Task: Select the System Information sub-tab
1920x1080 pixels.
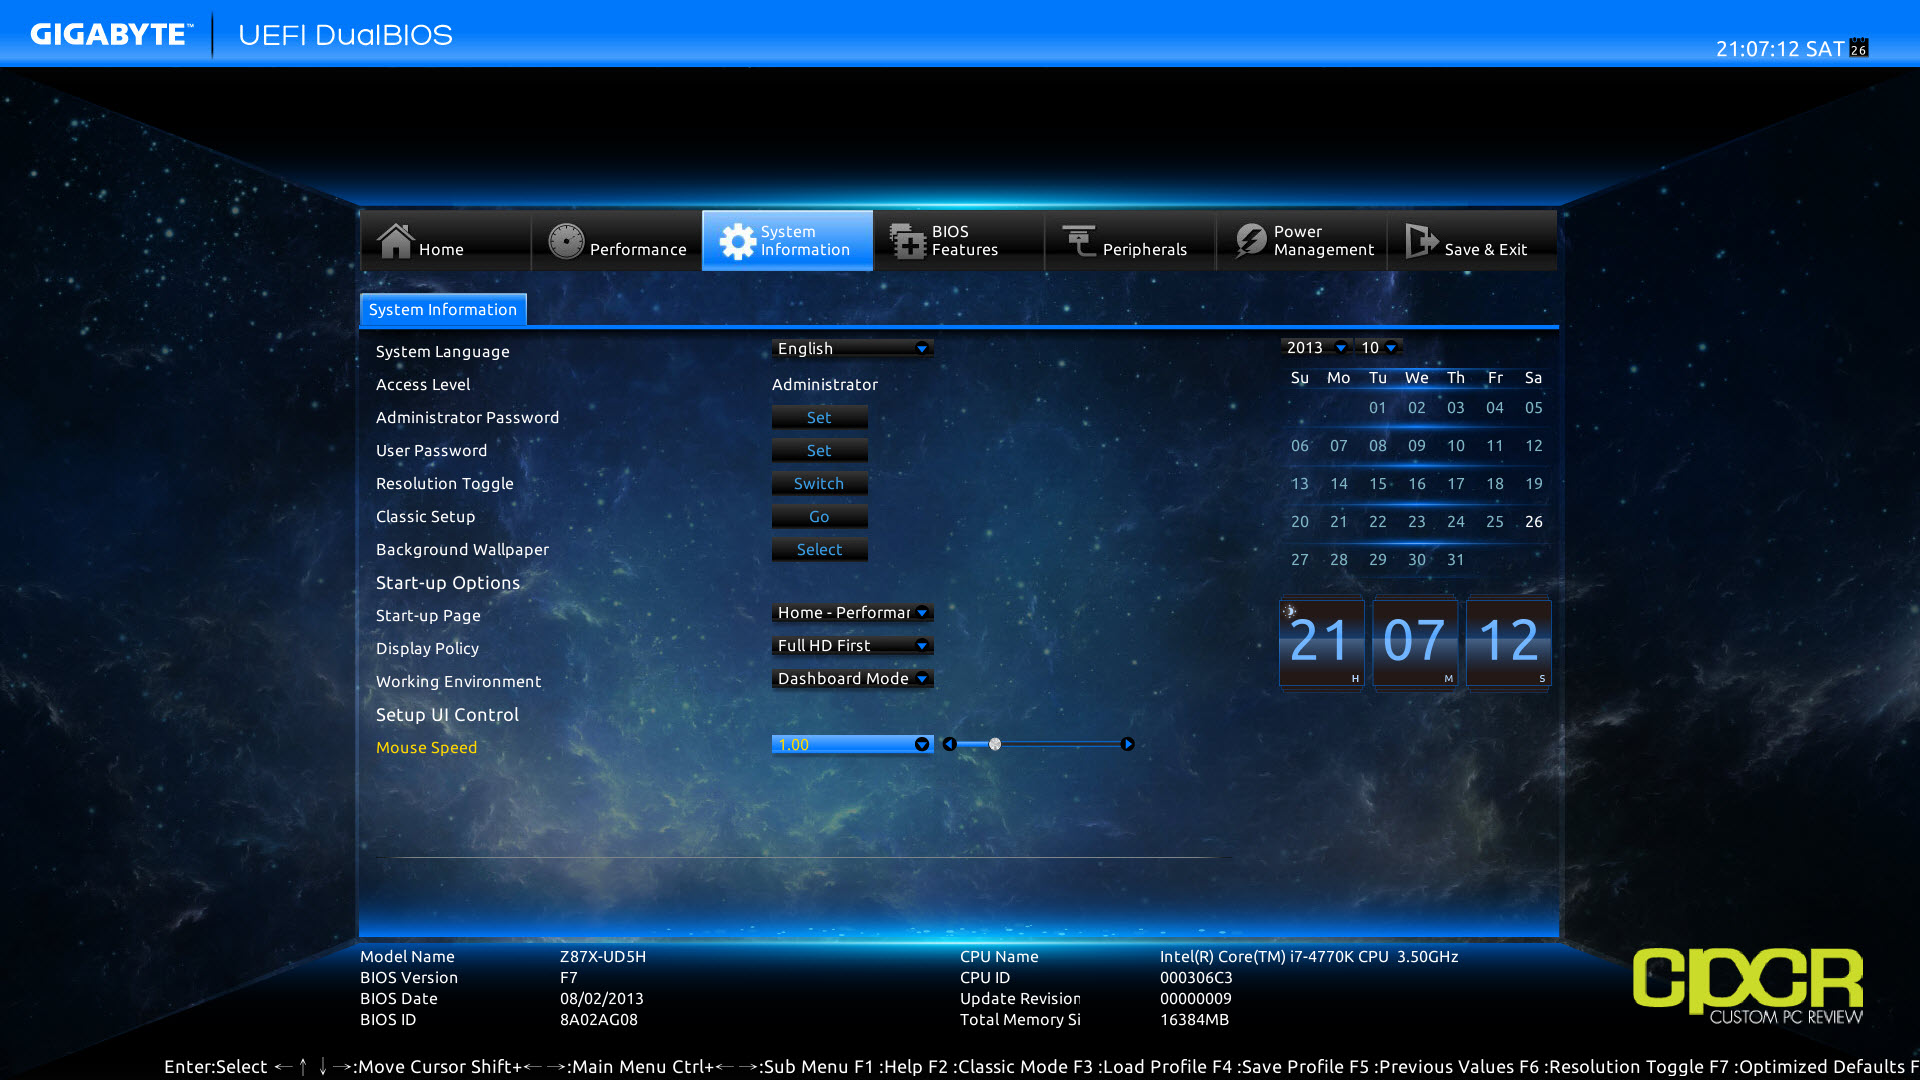Action: click(443, 310)
